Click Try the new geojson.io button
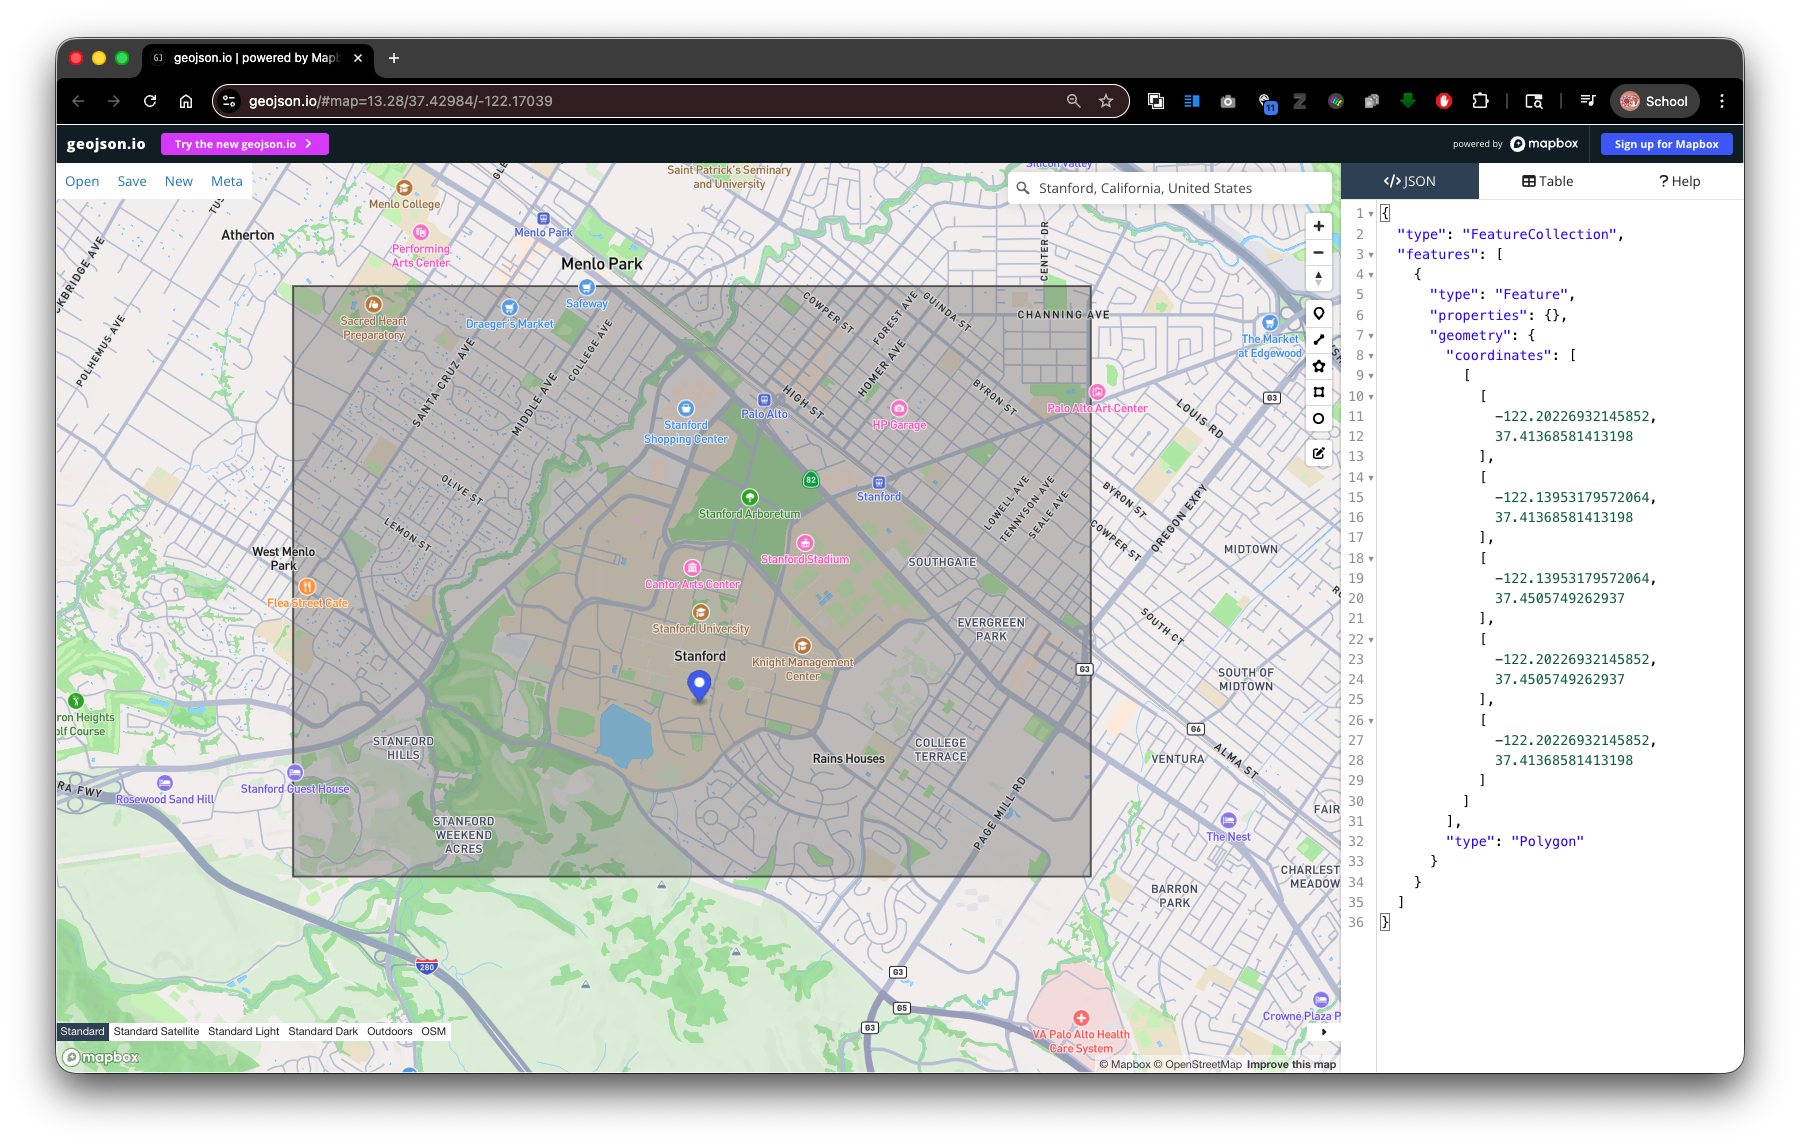 pyautogui.click(x=244, y=144)
